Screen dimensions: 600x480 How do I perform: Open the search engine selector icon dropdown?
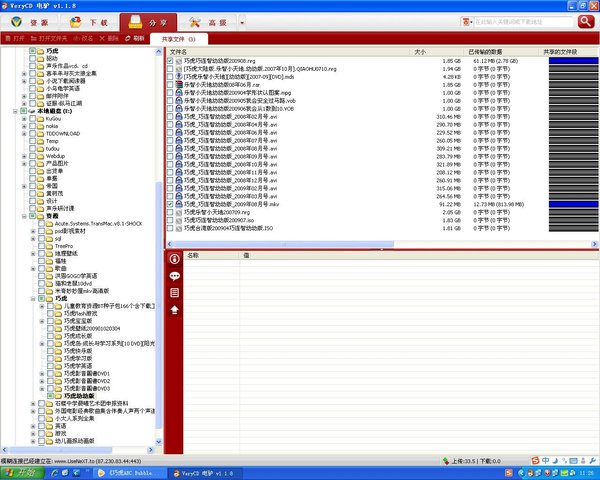coord(467,22)
